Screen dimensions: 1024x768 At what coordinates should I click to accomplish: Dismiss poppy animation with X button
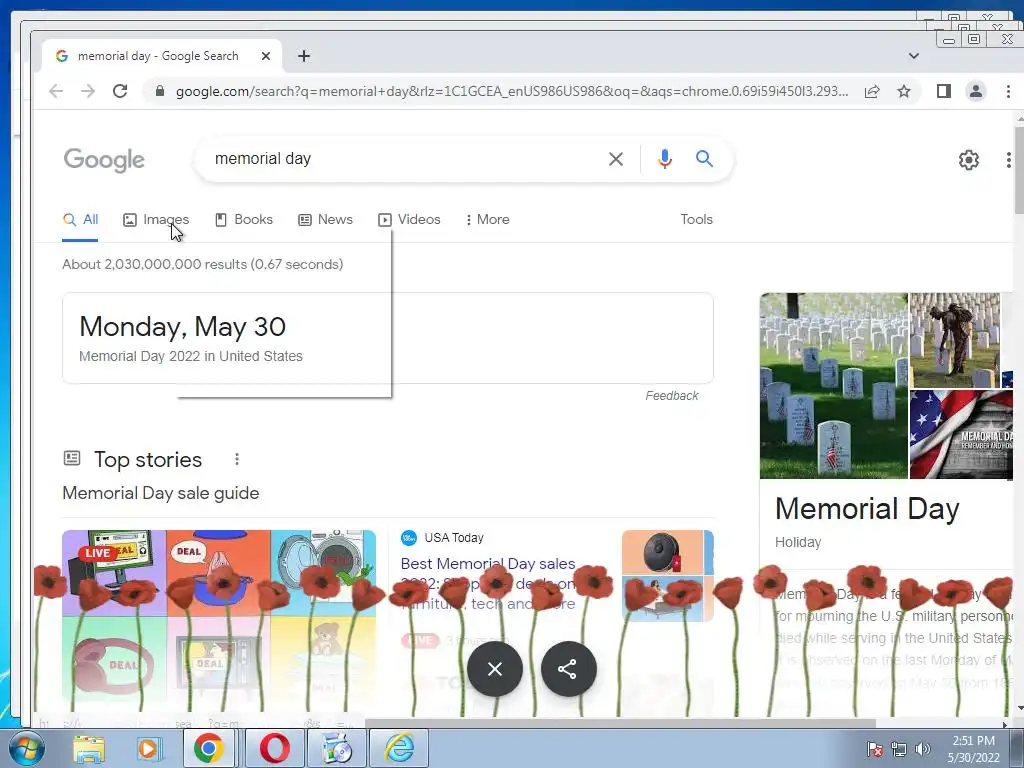495,669
